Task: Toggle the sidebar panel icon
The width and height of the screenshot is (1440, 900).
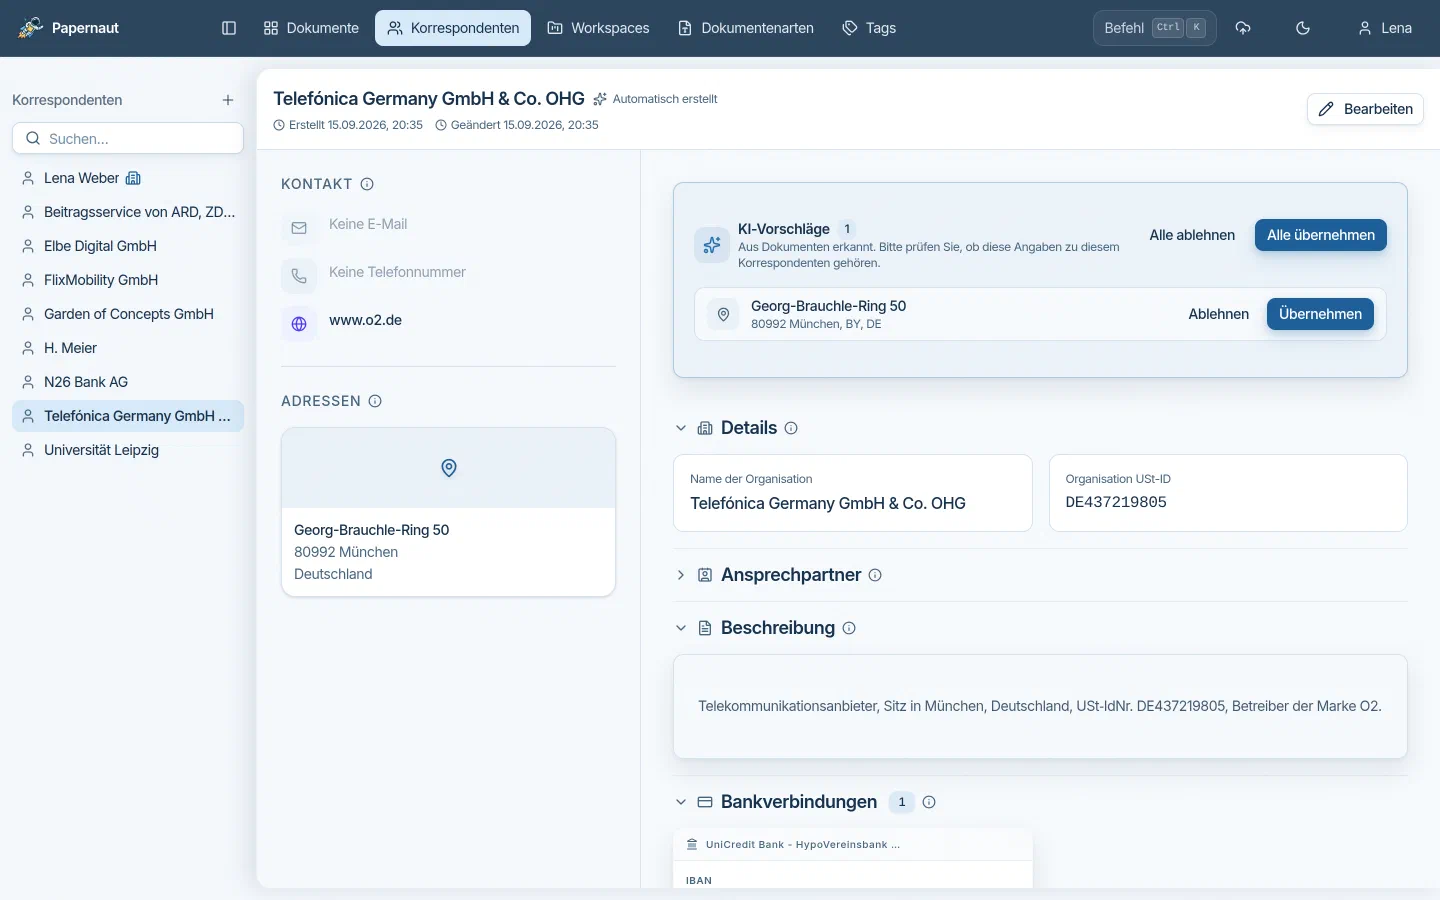Action: pos(229,28)
